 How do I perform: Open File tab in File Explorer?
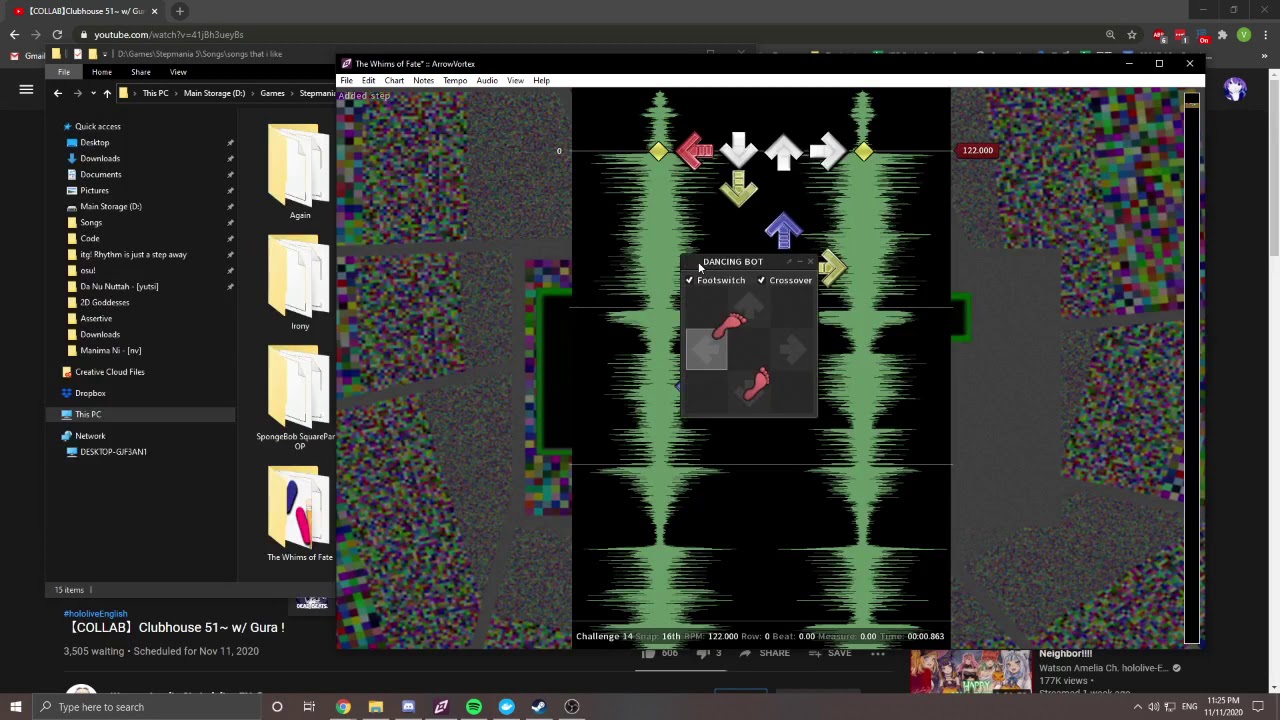click(64, 72)
